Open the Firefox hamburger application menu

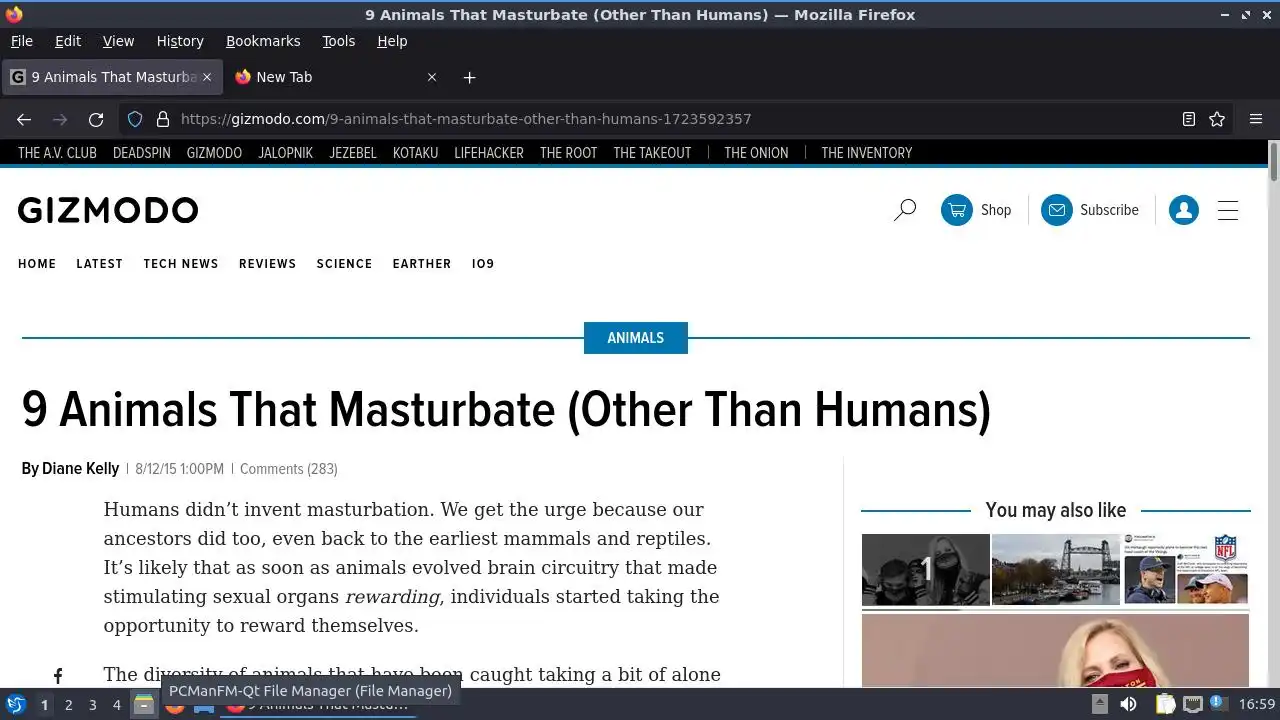(1256, 119)
